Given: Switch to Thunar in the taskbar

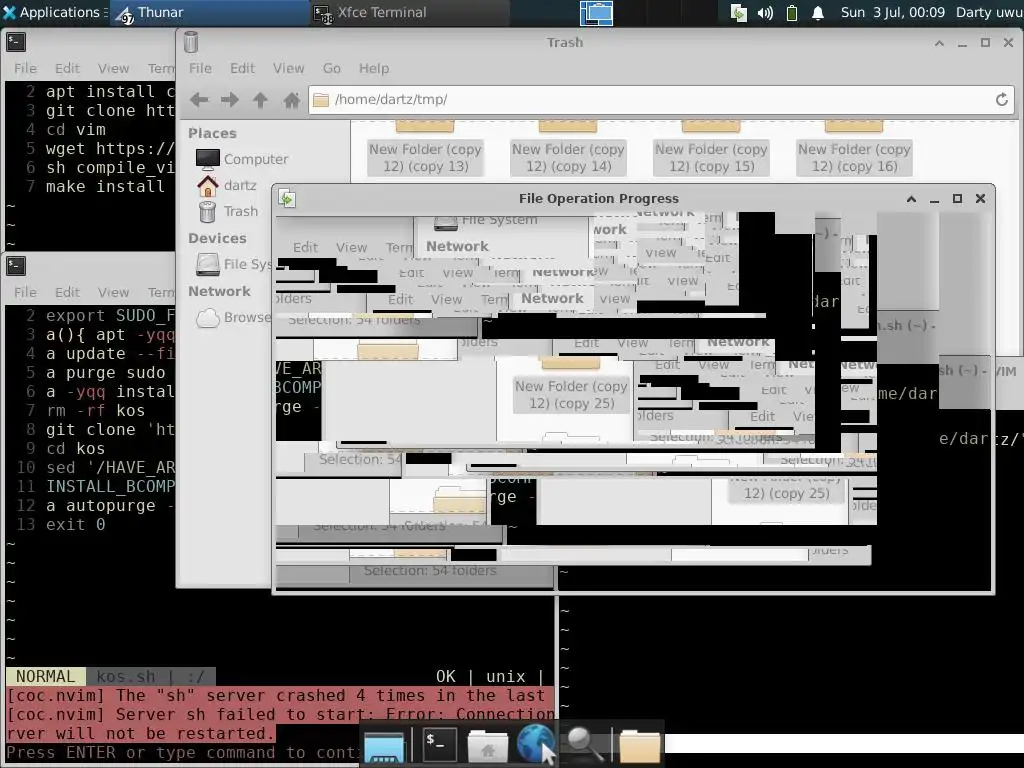Looking at the screenshot, I should (209, 12).
